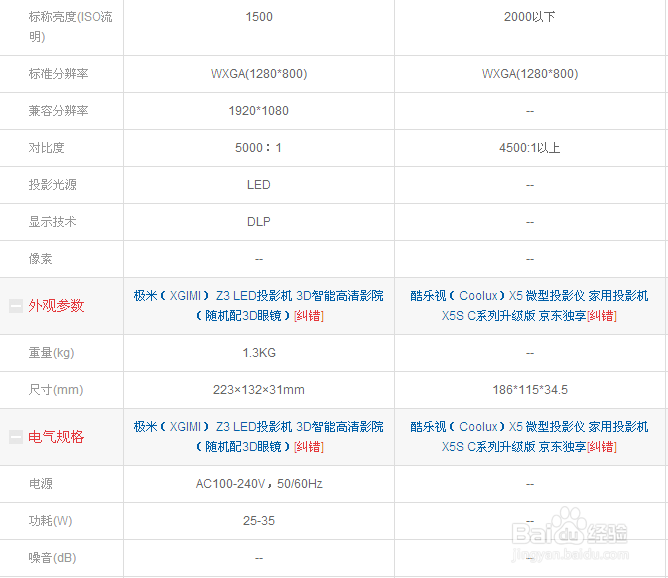
Task: Click the 1.3KG weight value
Action: 259,353
